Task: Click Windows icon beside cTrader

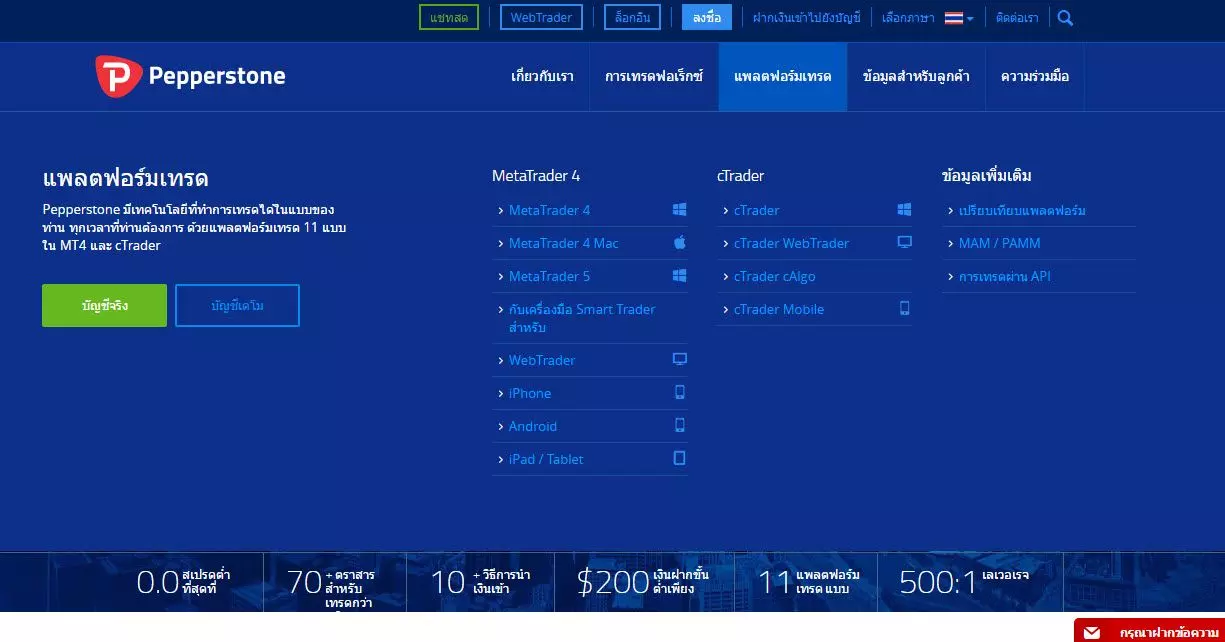Action: [x=904, y=210]
